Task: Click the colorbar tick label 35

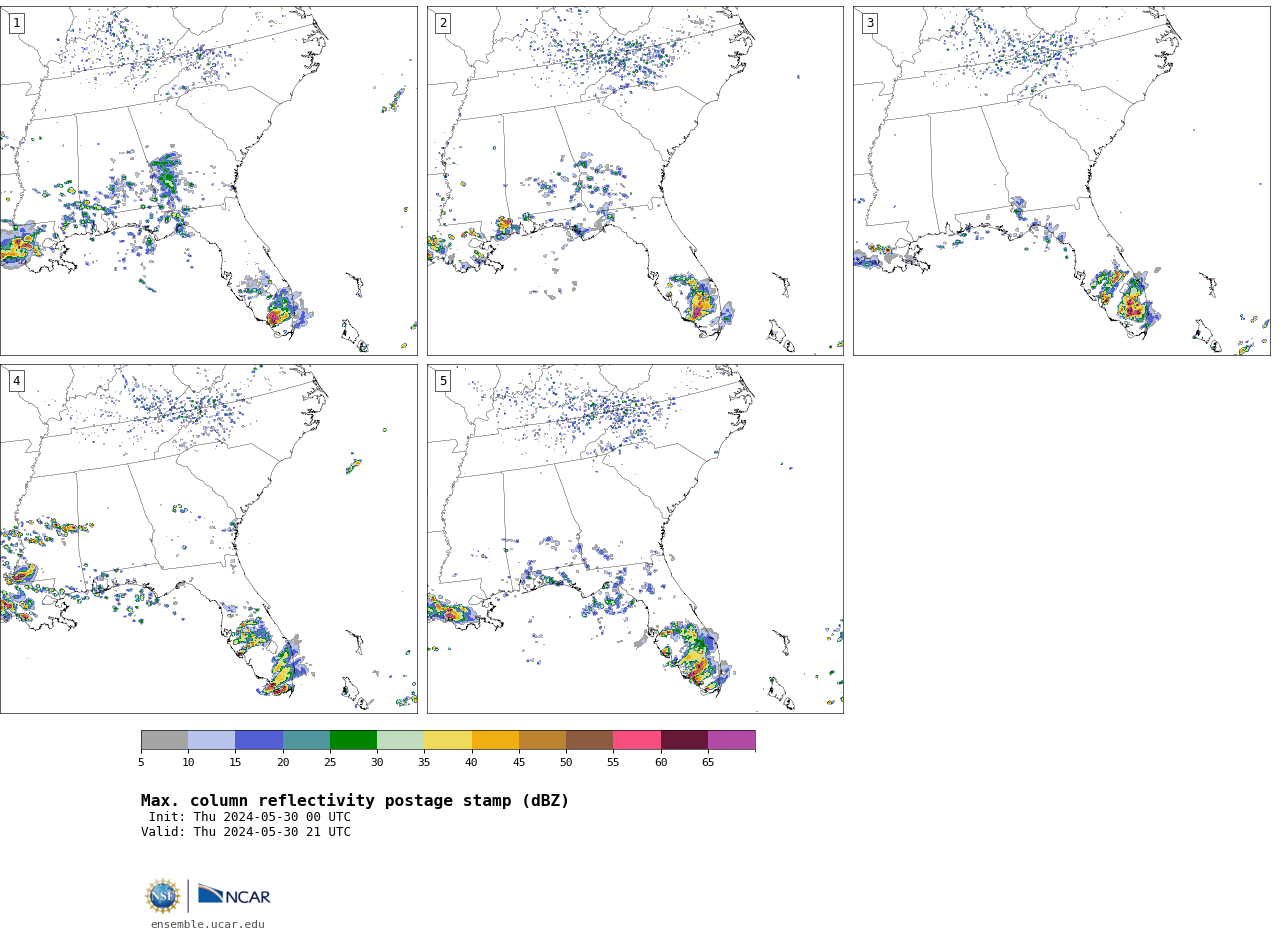Action: coord(424,763)
